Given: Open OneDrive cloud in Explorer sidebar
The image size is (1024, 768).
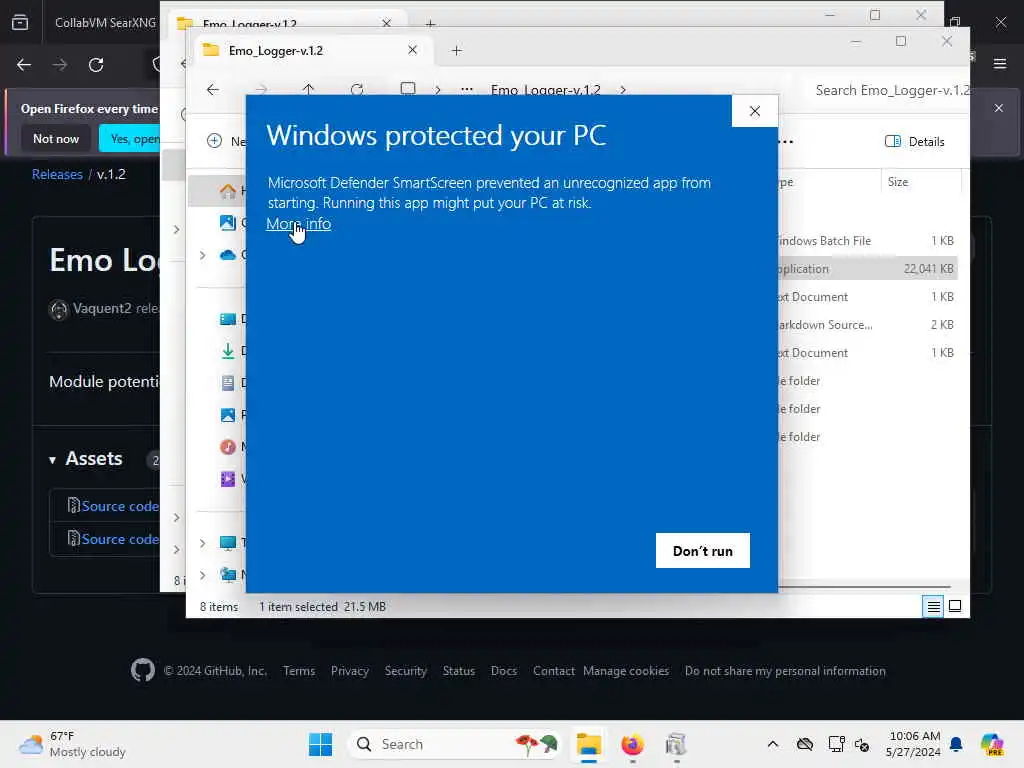Looking at the screenshot, I should (x=228, y=255).
